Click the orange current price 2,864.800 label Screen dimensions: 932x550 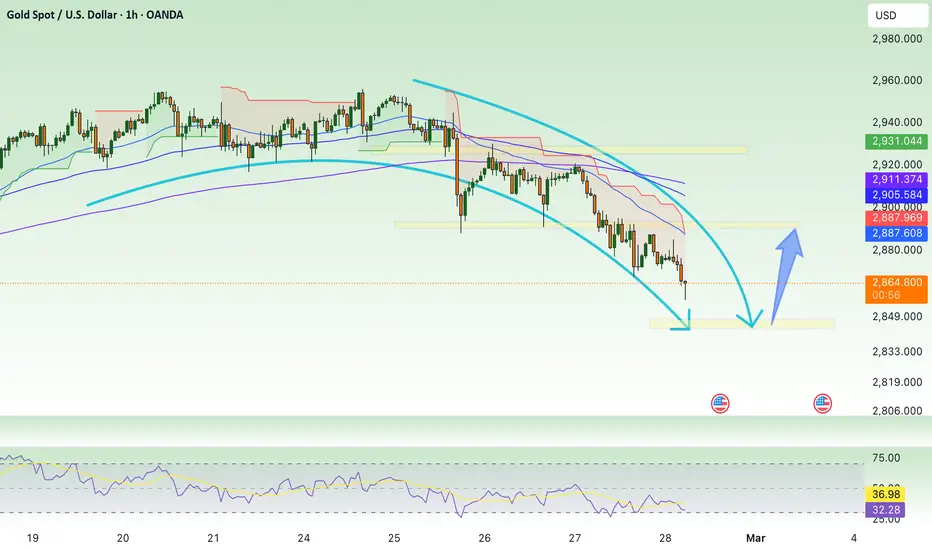click(x=896, y=289)
